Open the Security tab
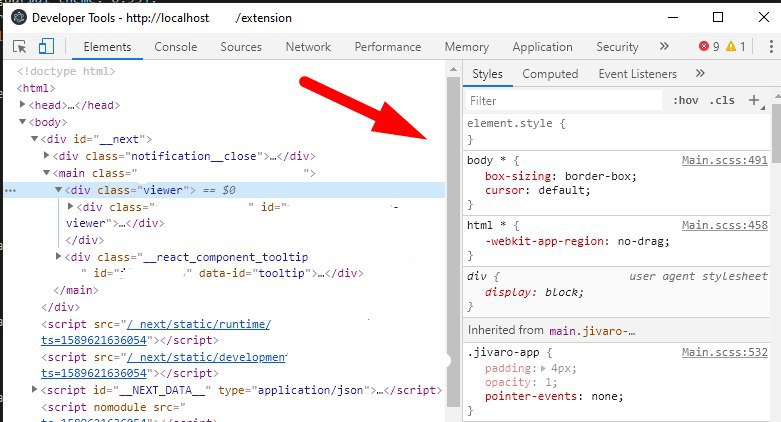This screenshot has height=422, width=781. (x=617, y=47)
